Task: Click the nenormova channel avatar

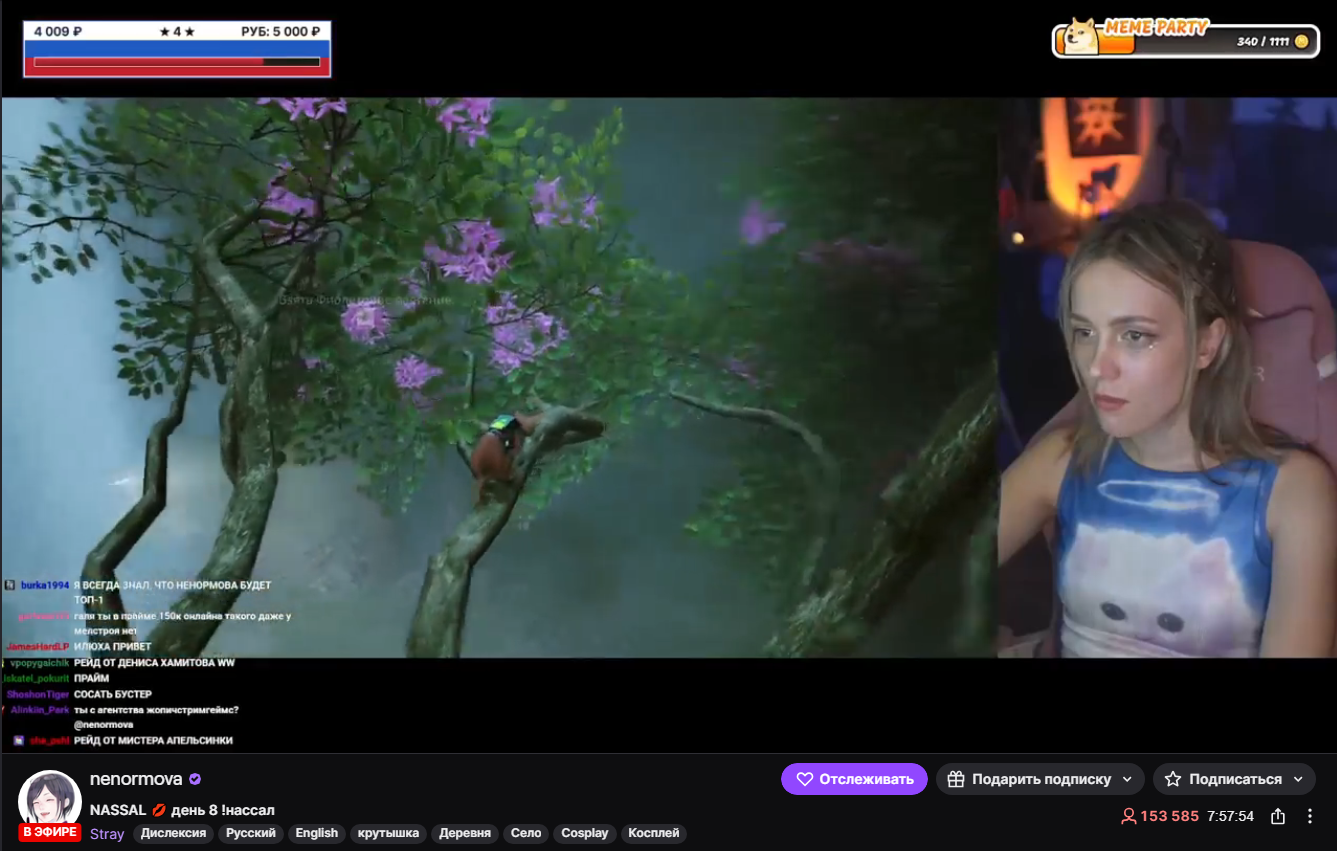Action: tap(50, 801)
